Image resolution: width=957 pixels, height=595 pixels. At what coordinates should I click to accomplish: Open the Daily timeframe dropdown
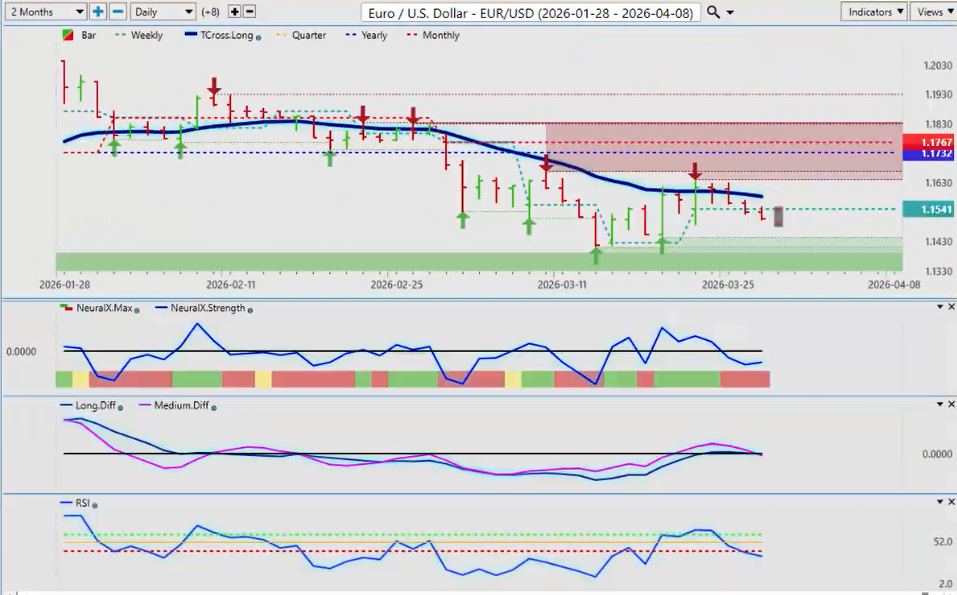tap(163, 12)
